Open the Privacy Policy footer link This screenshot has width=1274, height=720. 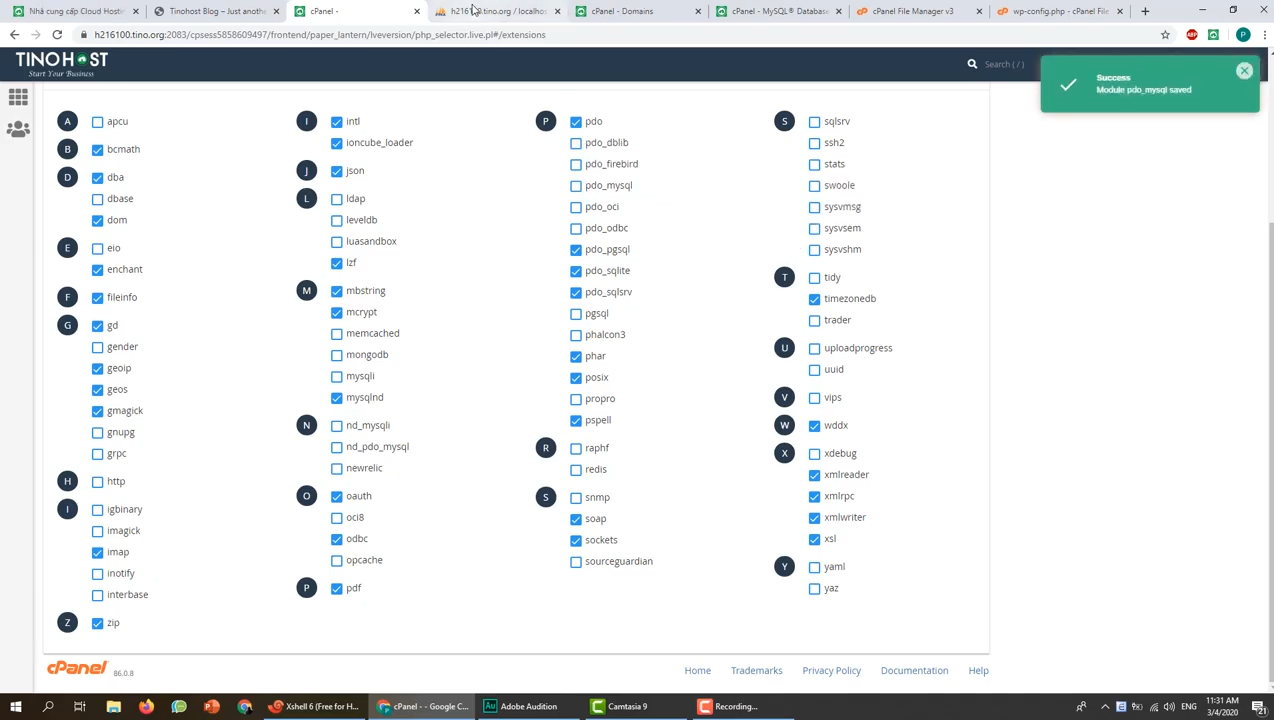pos(831,671)
